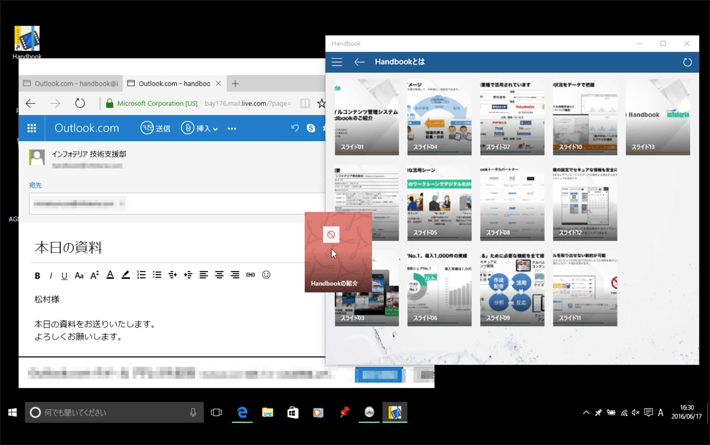Click the undo arrow in the Outlook bar
The width and height of the screenshot is (710, 445).
[x=295, y=128]
